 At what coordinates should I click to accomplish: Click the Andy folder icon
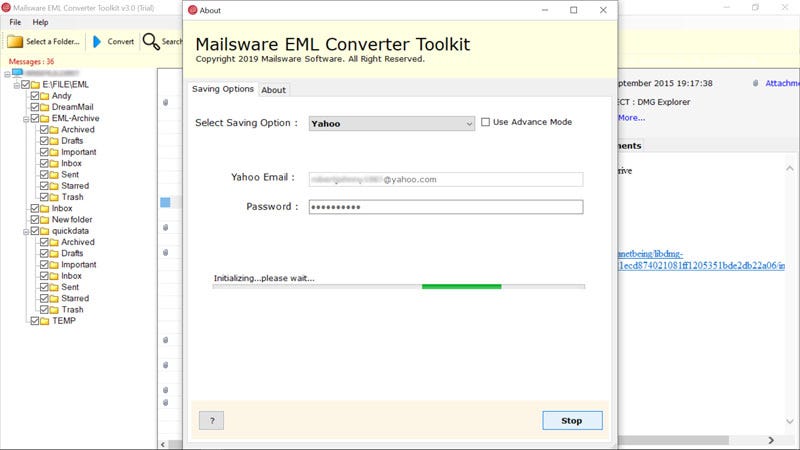[x=45, y=96]
